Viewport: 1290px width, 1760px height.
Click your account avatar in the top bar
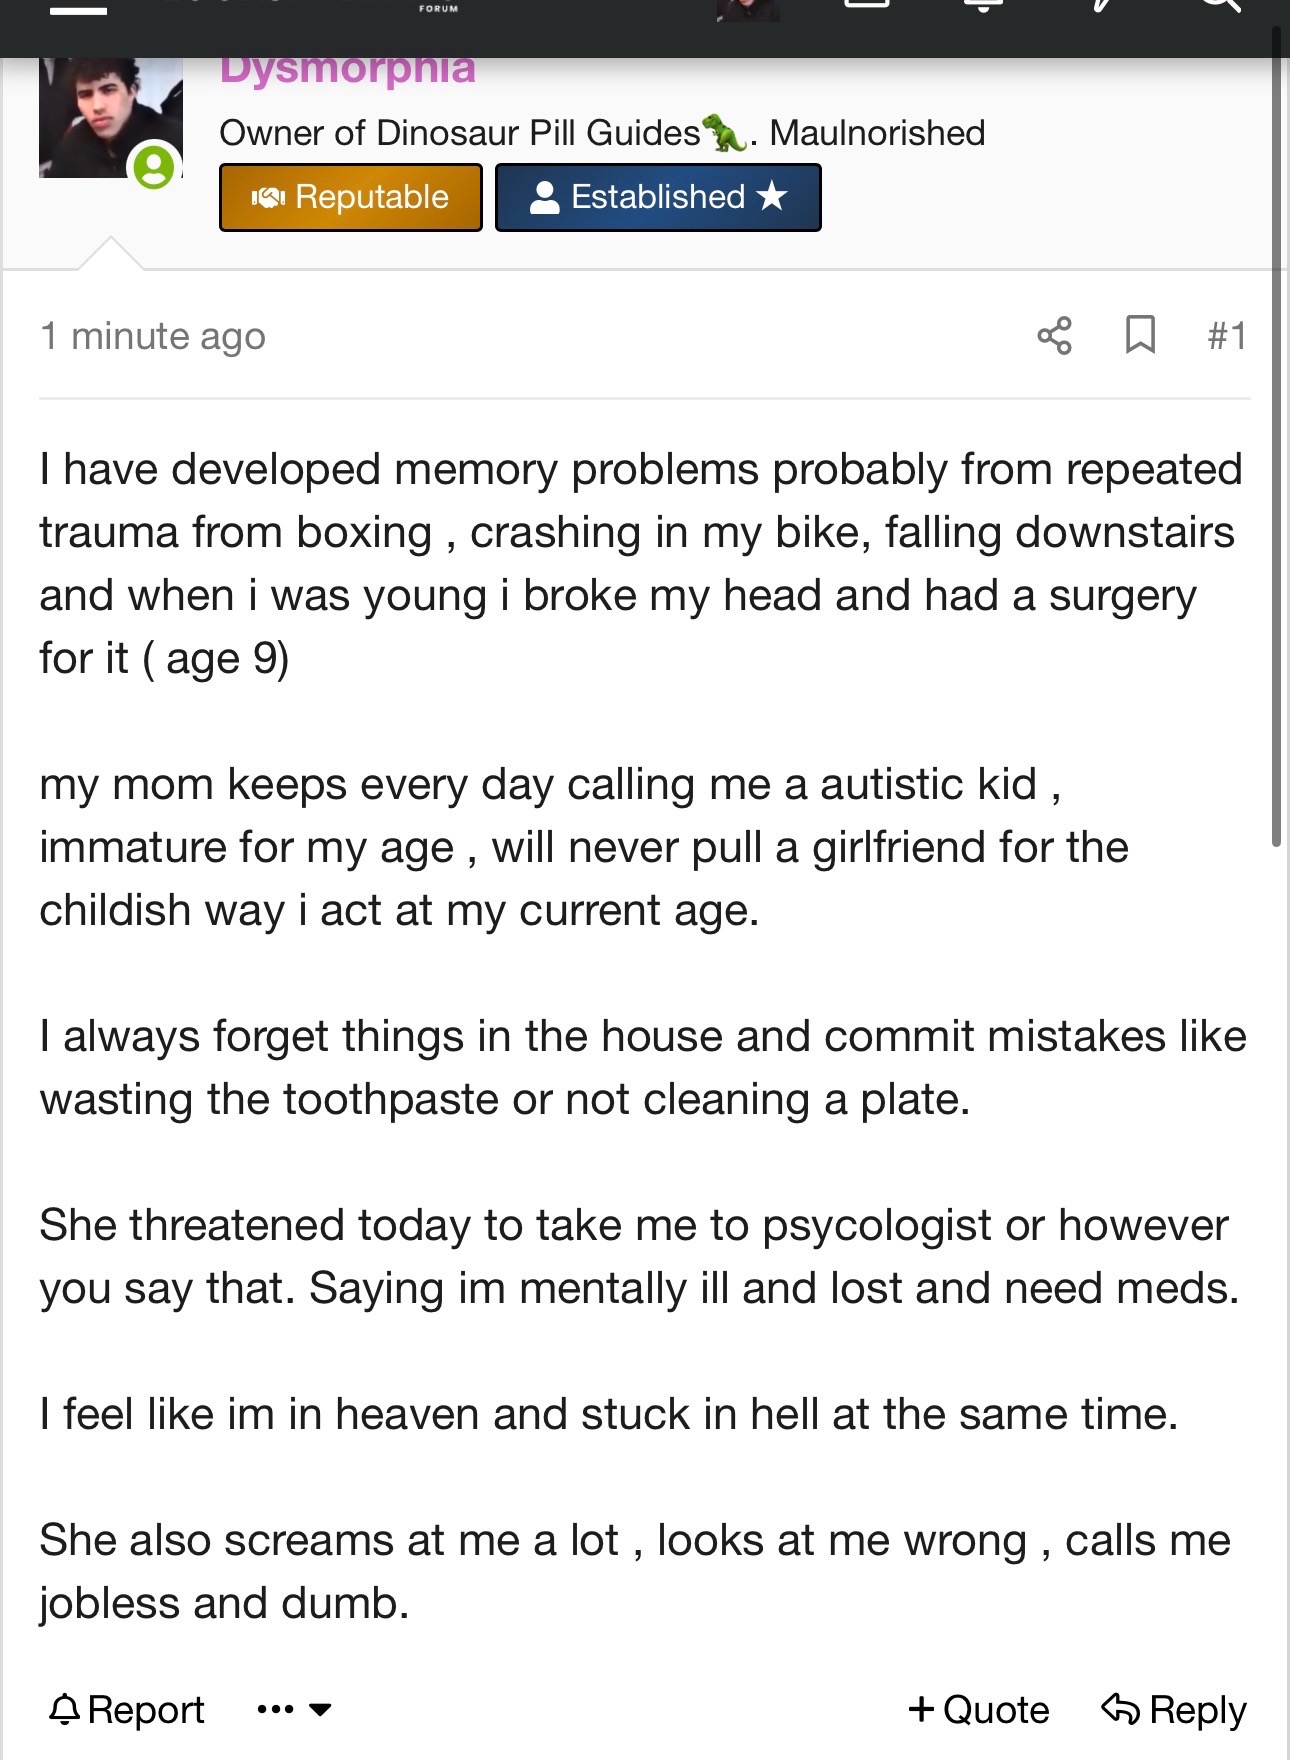(x=747, y=10)
